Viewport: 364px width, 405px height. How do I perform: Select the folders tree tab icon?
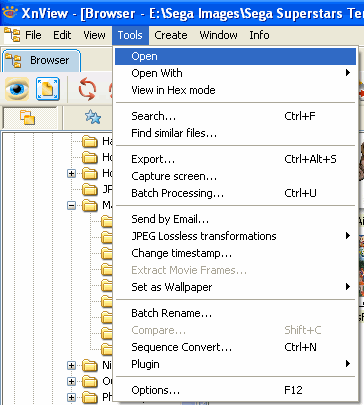tap(27, 117)
